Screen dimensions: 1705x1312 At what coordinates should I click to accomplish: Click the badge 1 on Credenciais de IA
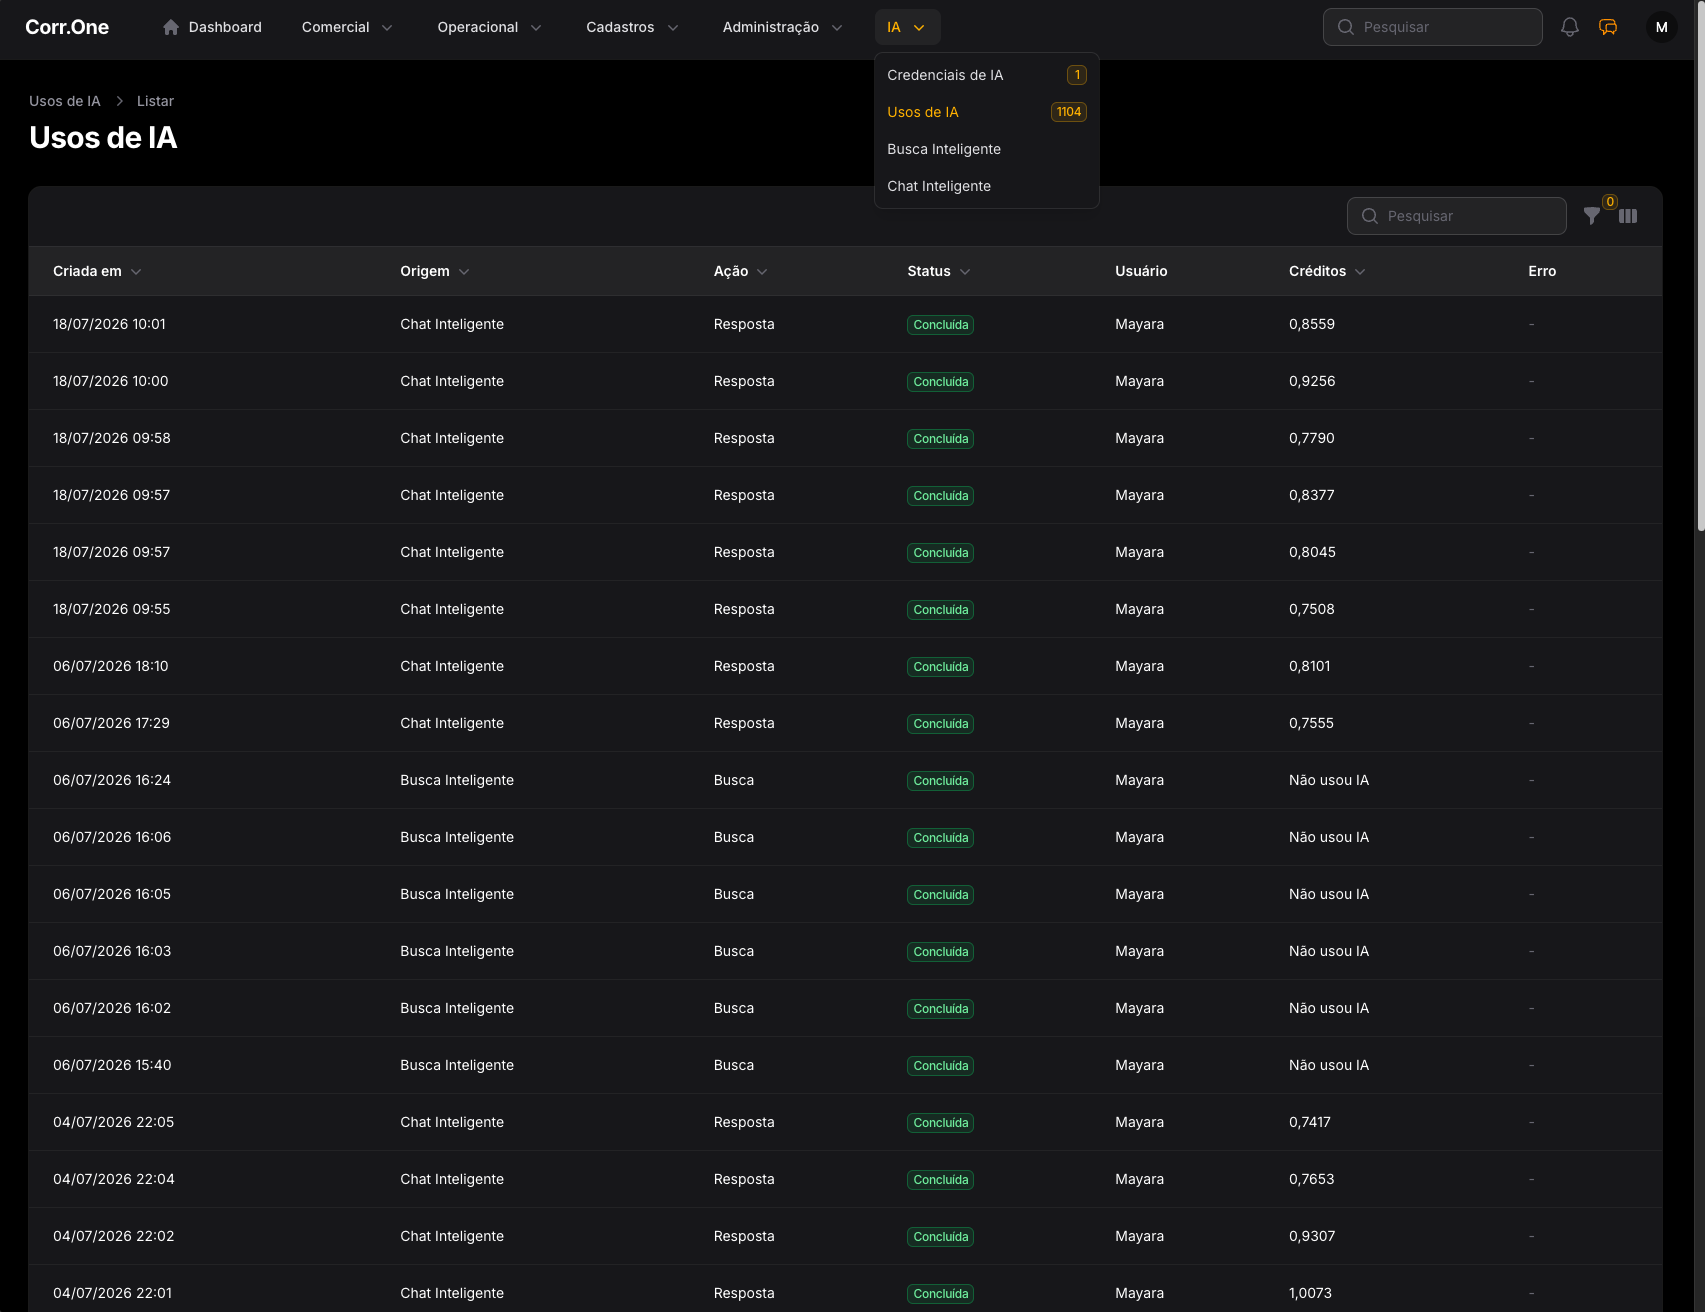click(x=1077, y=75)
